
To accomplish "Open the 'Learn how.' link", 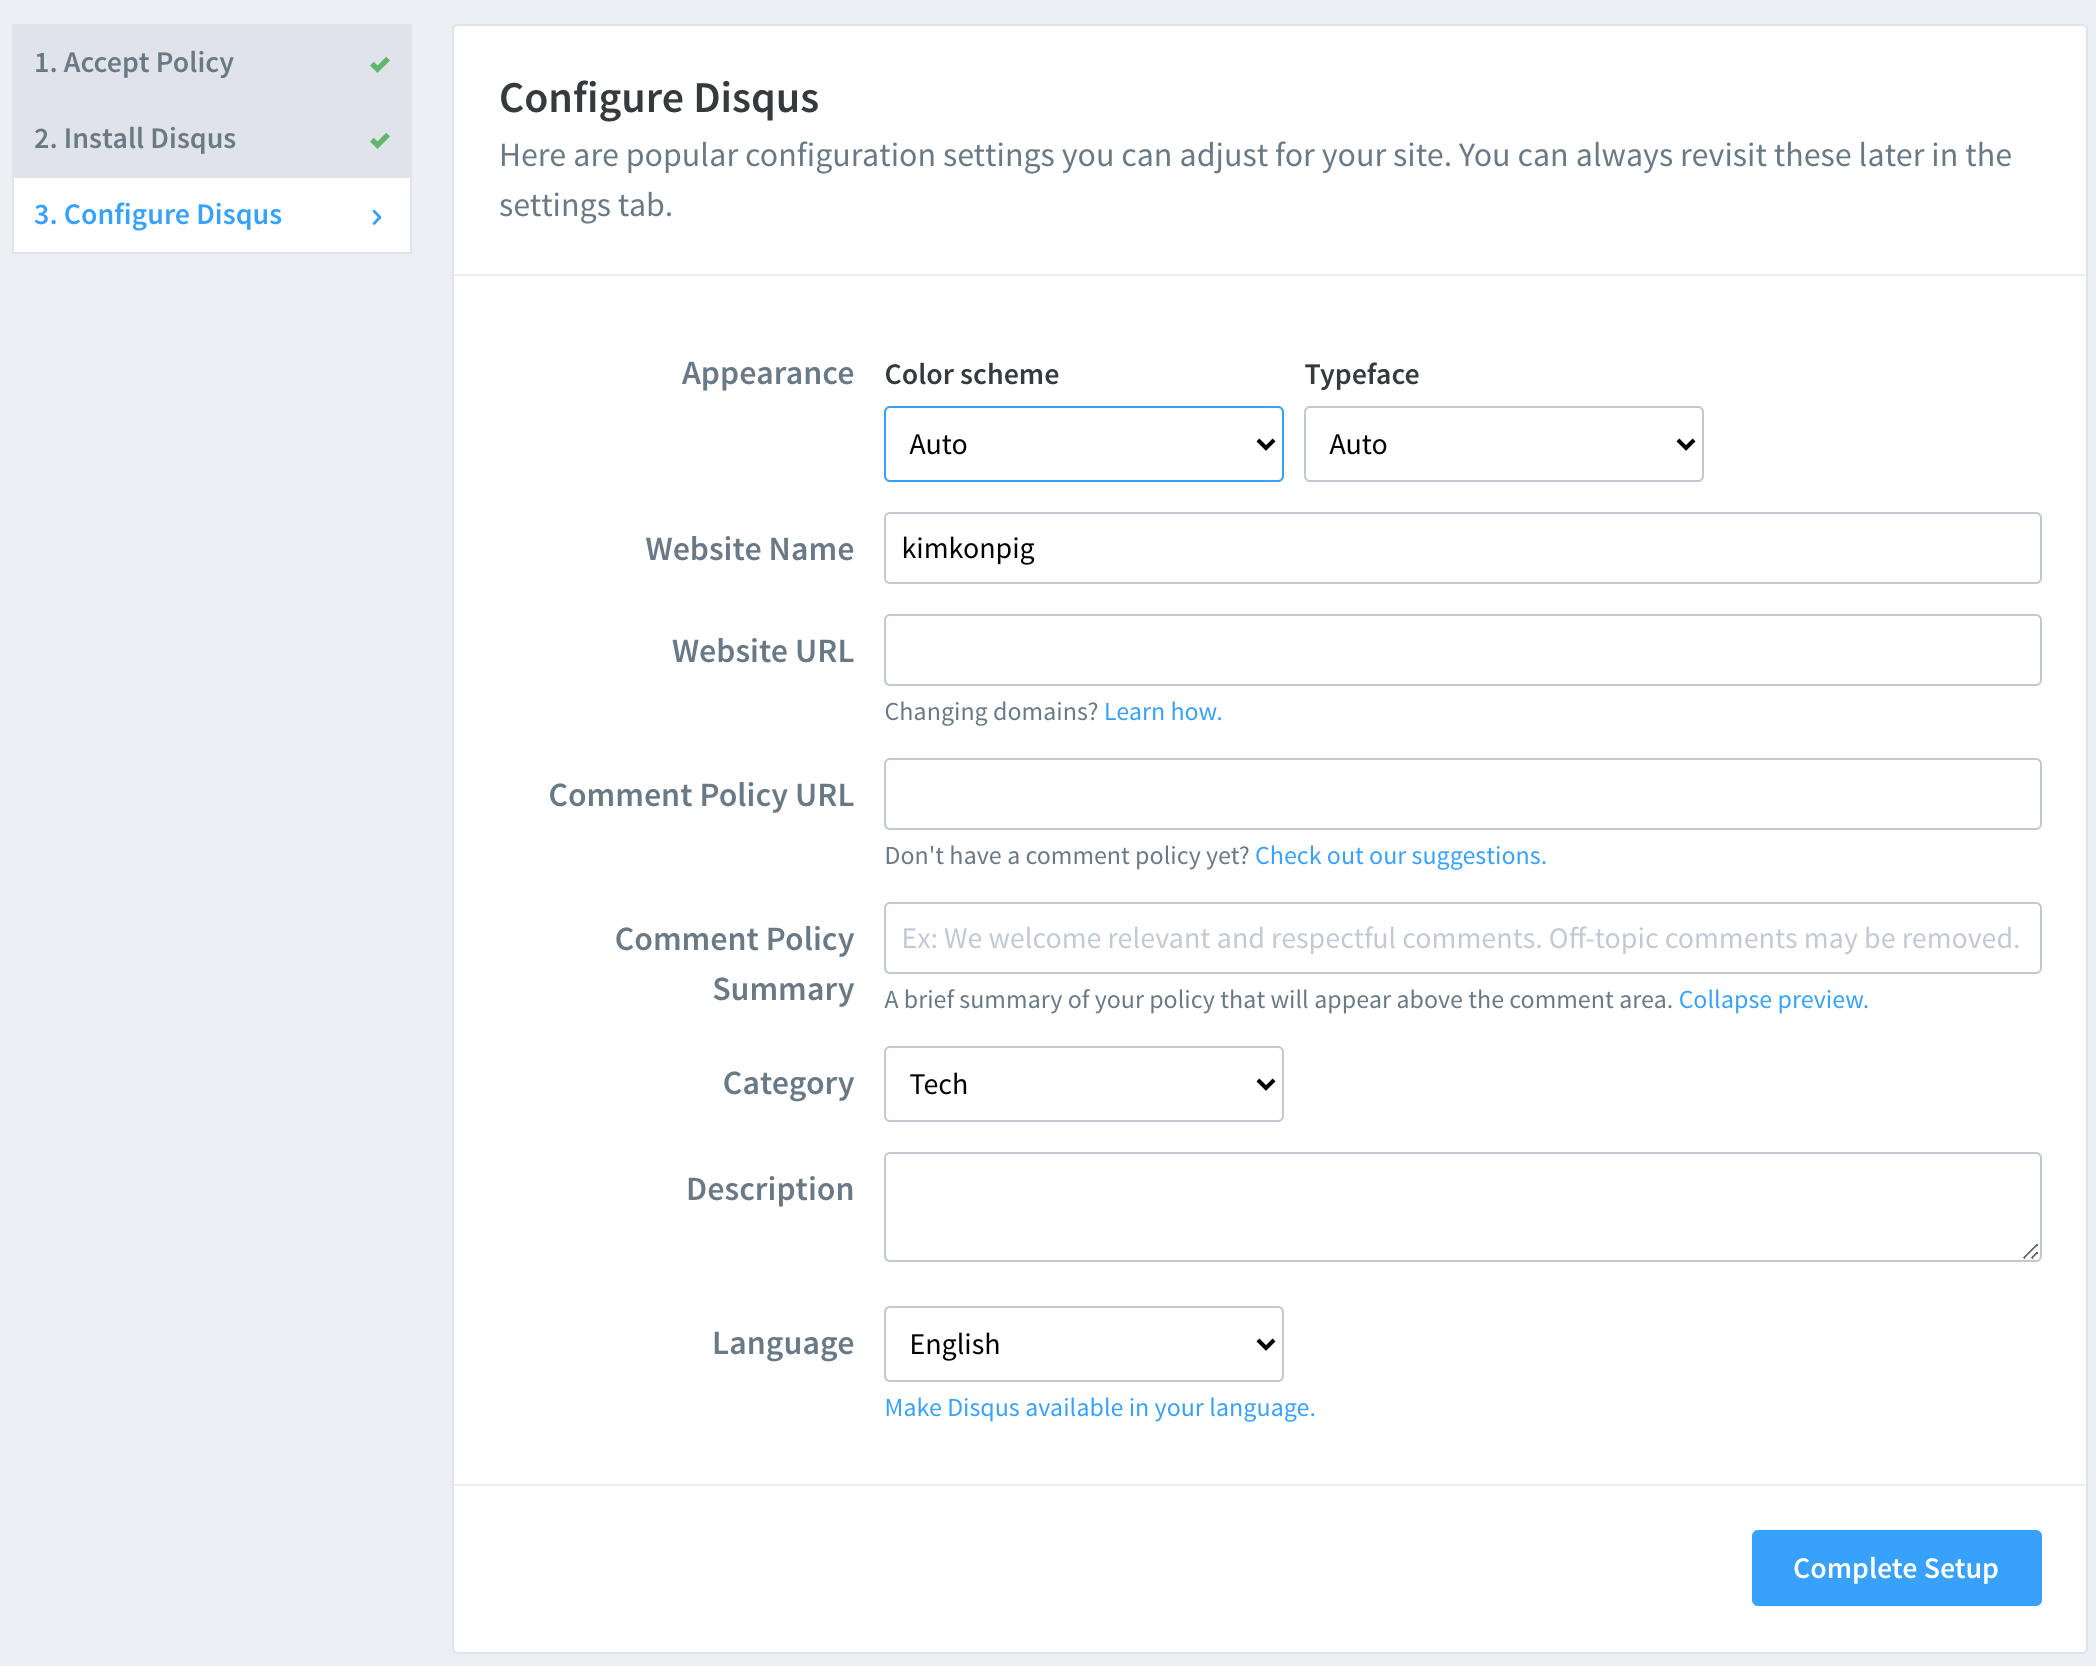I will click(1163, 712).
